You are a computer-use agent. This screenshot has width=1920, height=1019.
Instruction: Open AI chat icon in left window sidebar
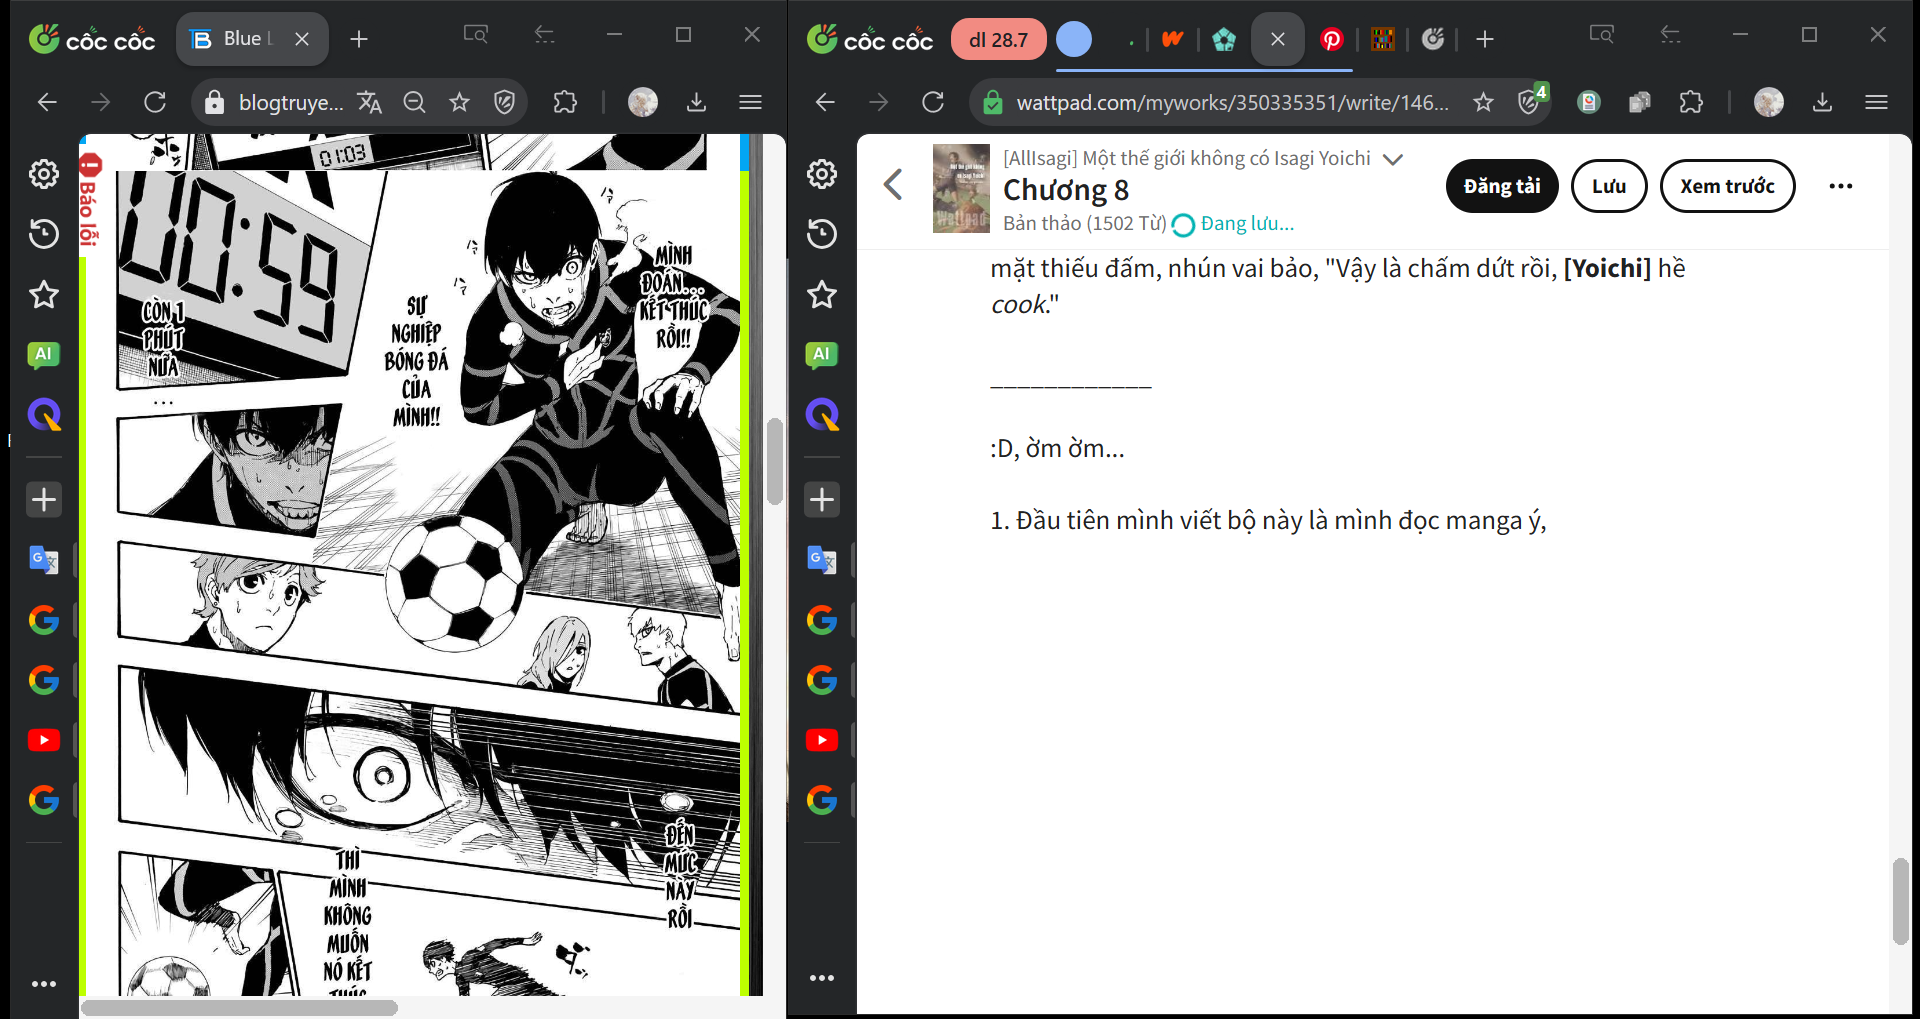click(x=44, y=354)
